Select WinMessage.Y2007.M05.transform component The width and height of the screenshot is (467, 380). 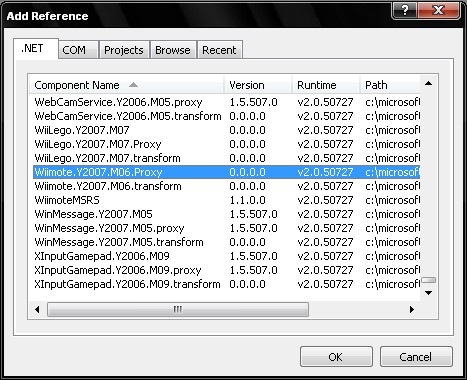(x=226, y=242)
